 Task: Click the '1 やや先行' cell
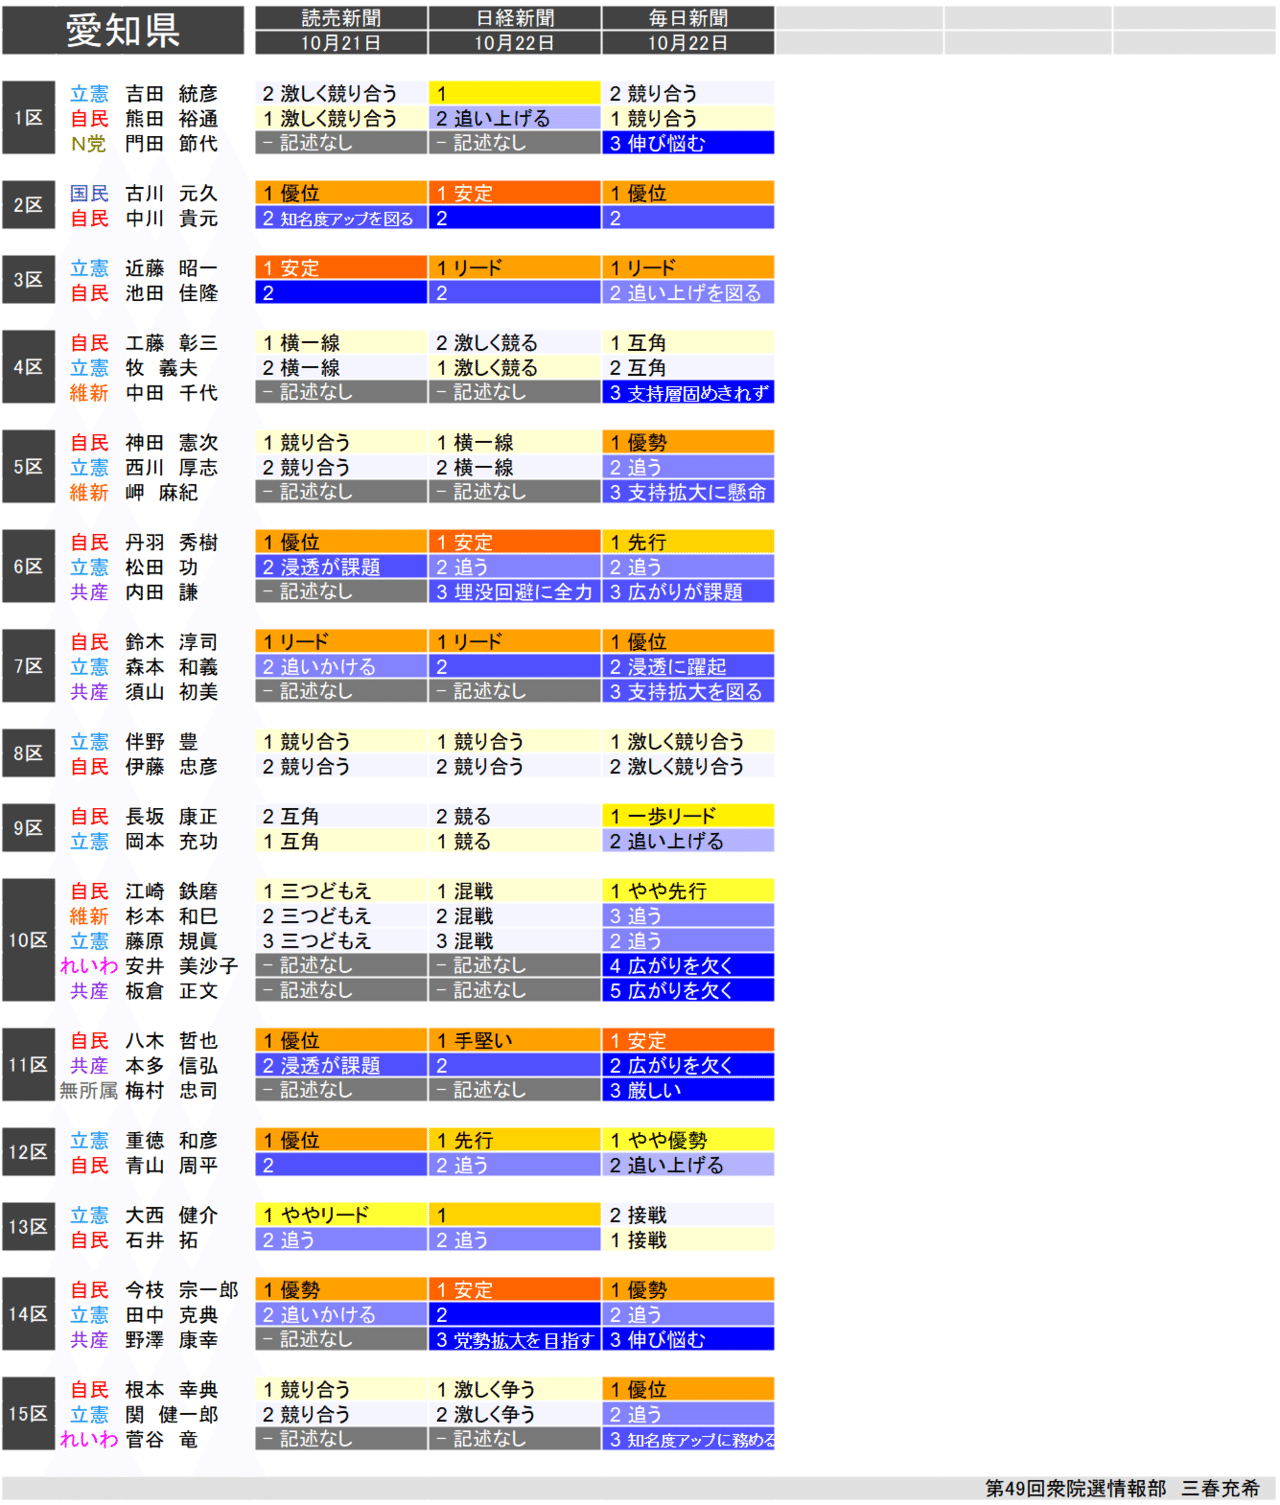click(x=688, y=891)
